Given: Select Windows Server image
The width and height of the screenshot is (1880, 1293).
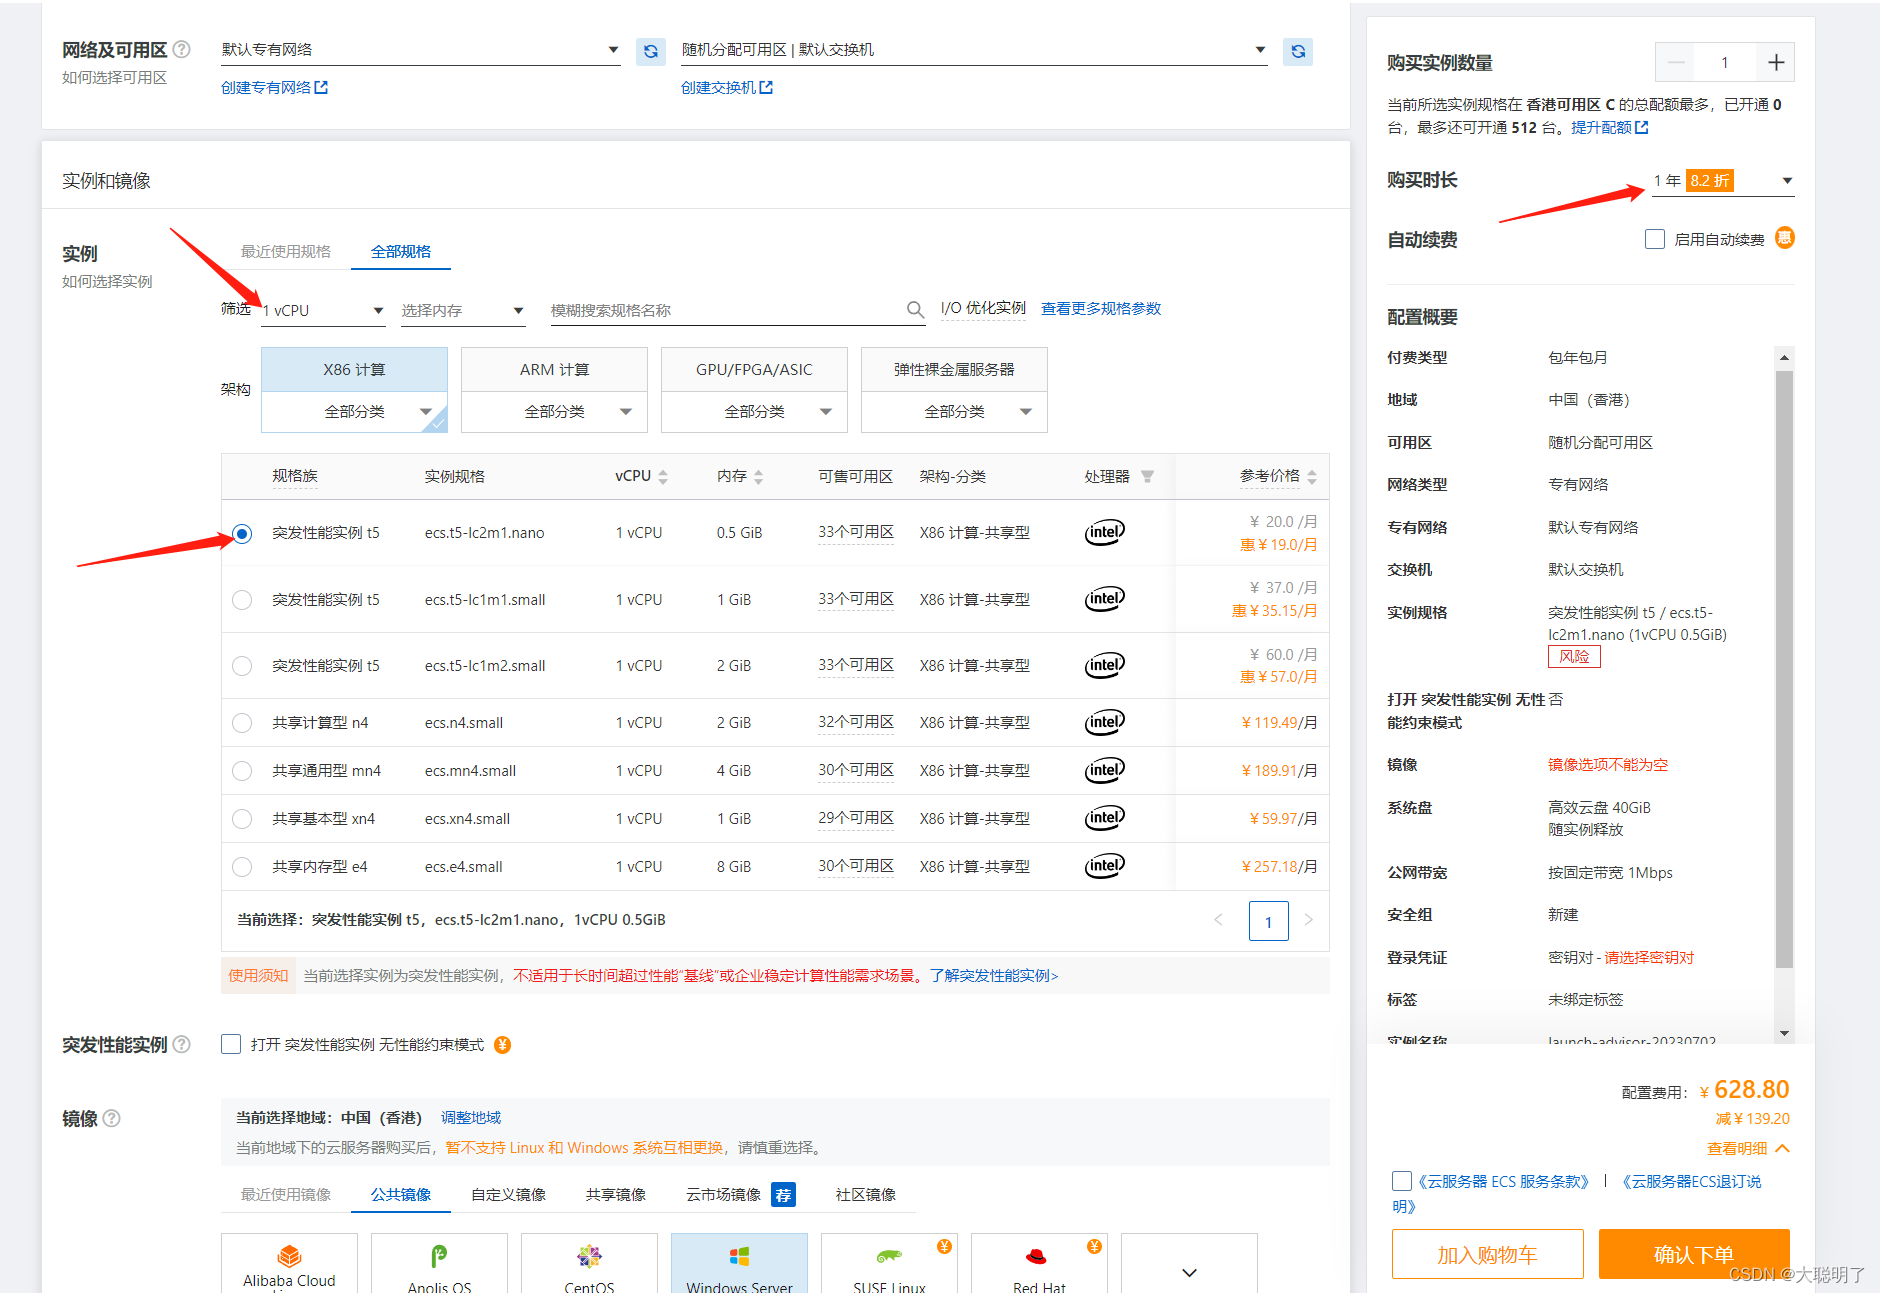Looking at the screenshot, I should point(739,1263).
